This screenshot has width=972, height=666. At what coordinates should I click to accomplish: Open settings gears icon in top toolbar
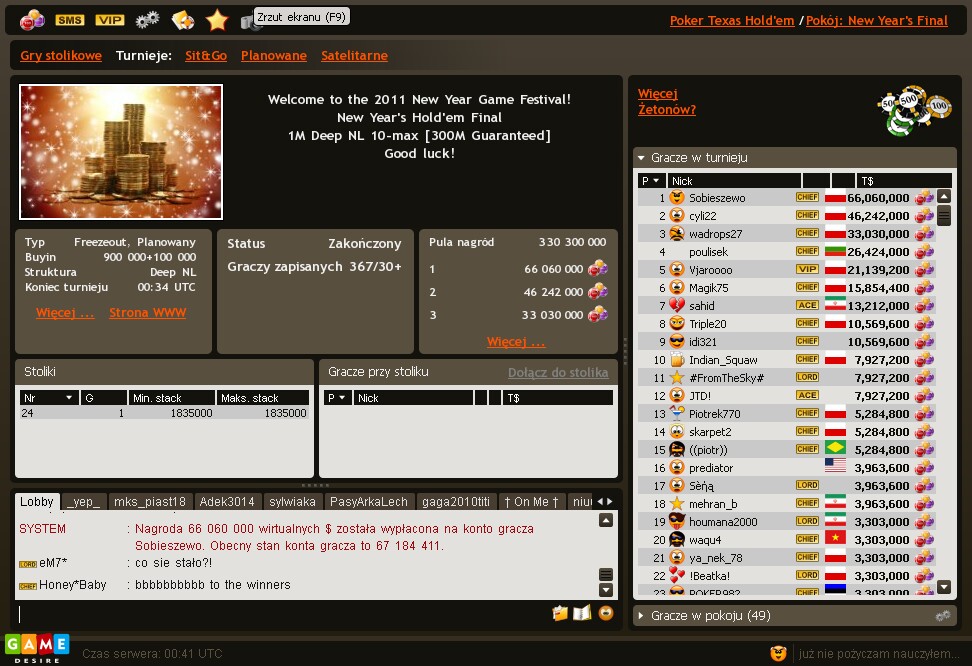(147, 20)
